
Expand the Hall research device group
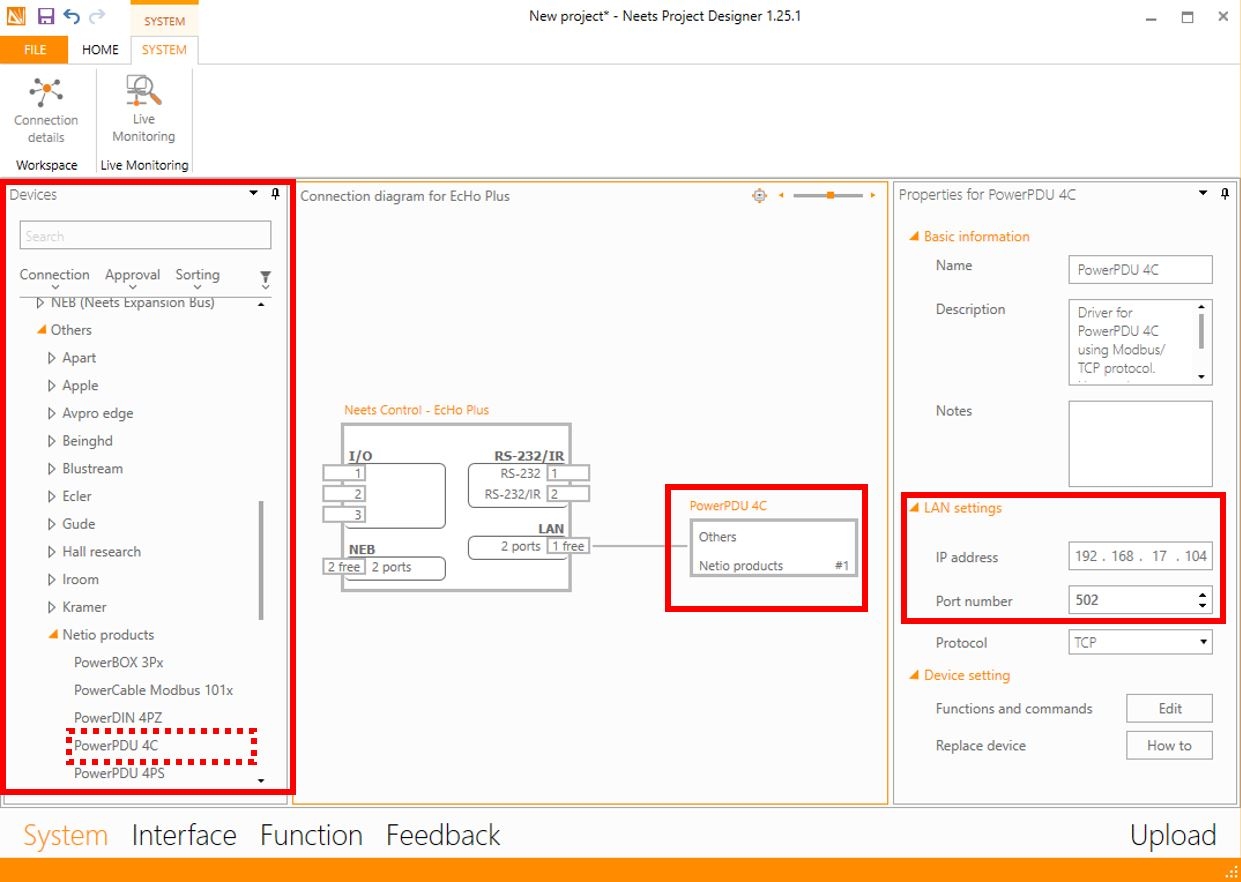click(52, 552)
